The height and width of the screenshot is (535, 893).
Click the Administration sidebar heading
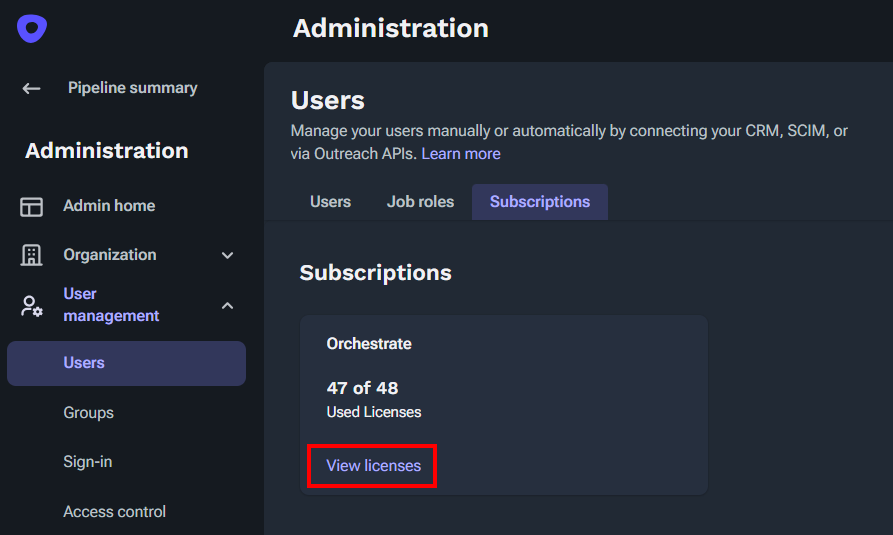coord(106,151)
